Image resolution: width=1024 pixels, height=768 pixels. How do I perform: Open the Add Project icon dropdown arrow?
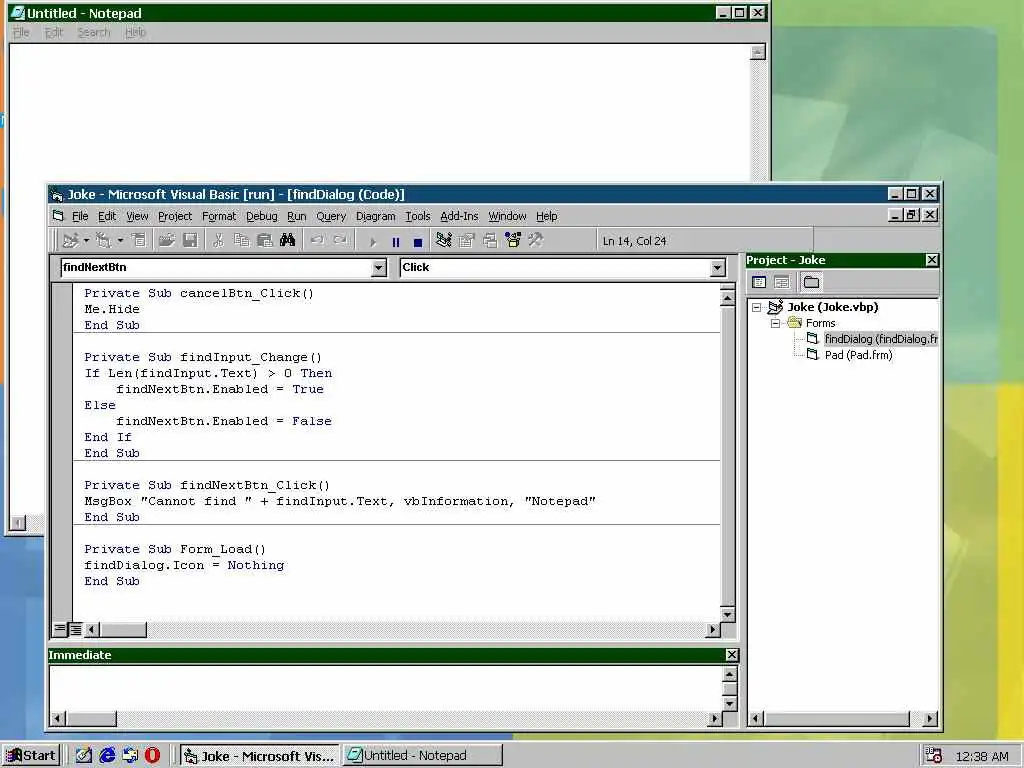pos(86,241)
